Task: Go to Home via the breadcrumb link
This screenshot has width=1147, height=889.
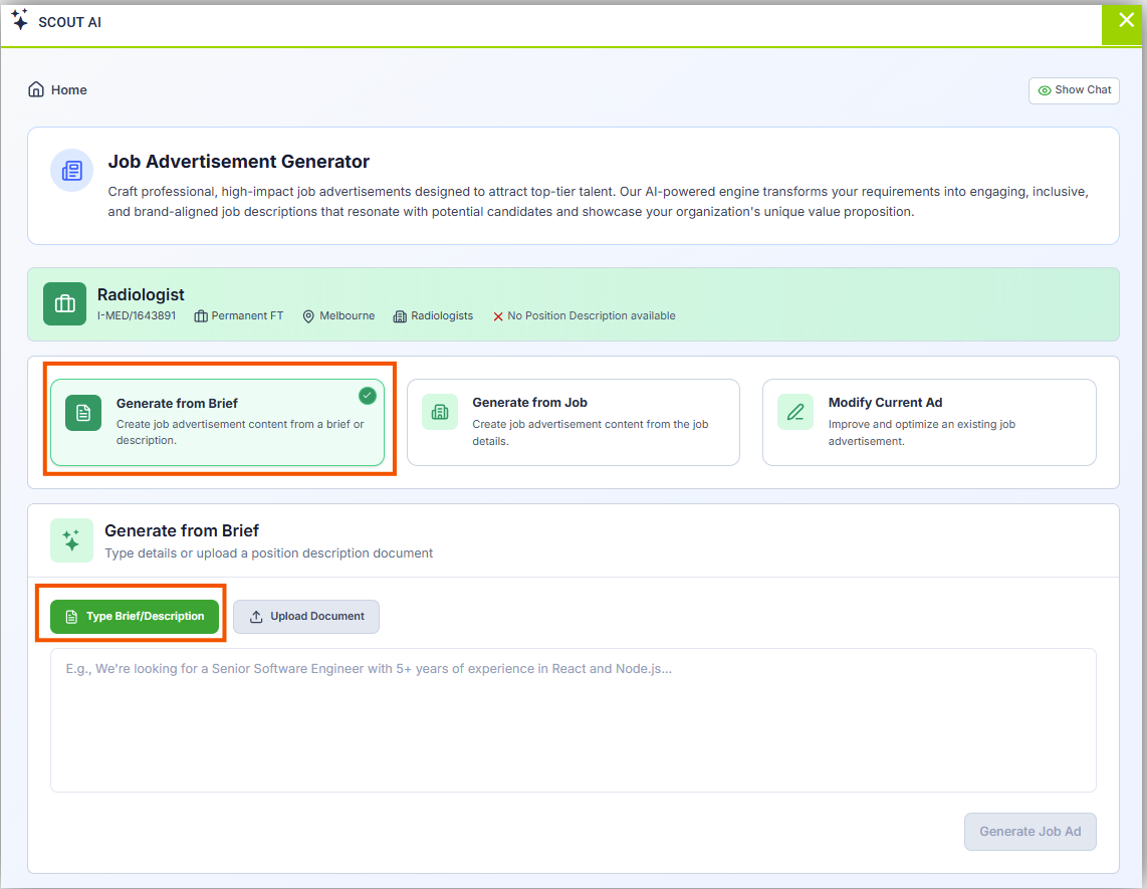Action: [68, 90]
